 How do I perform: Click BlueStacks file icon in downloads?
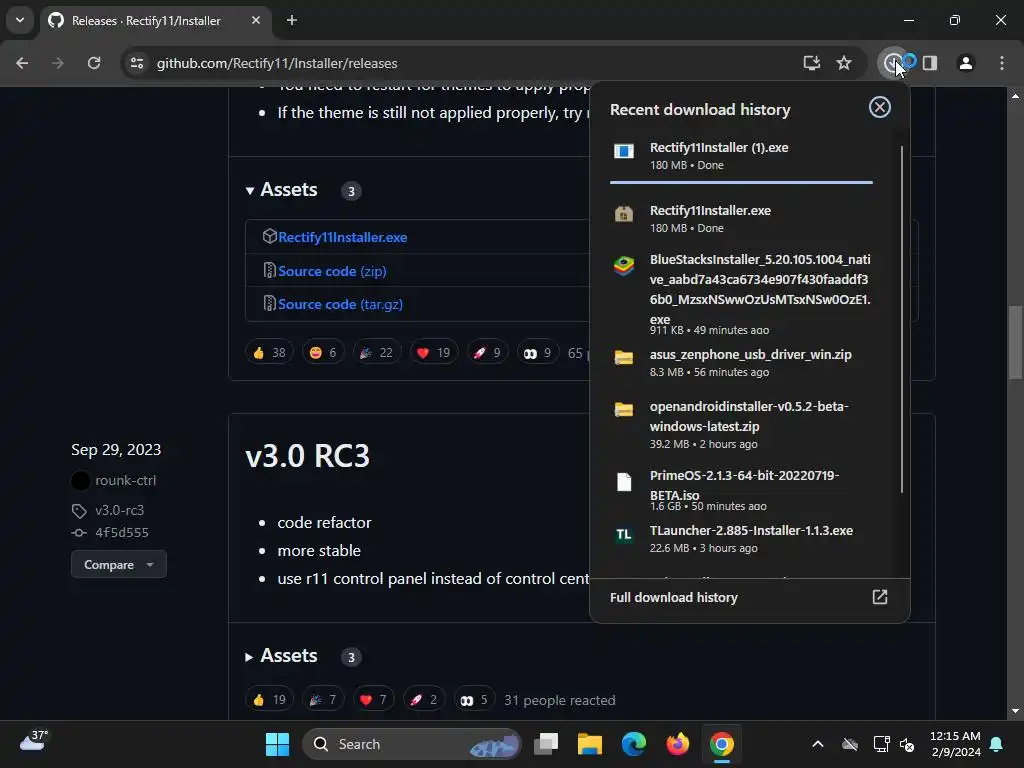pyautogui.click(x=624, y=266)
